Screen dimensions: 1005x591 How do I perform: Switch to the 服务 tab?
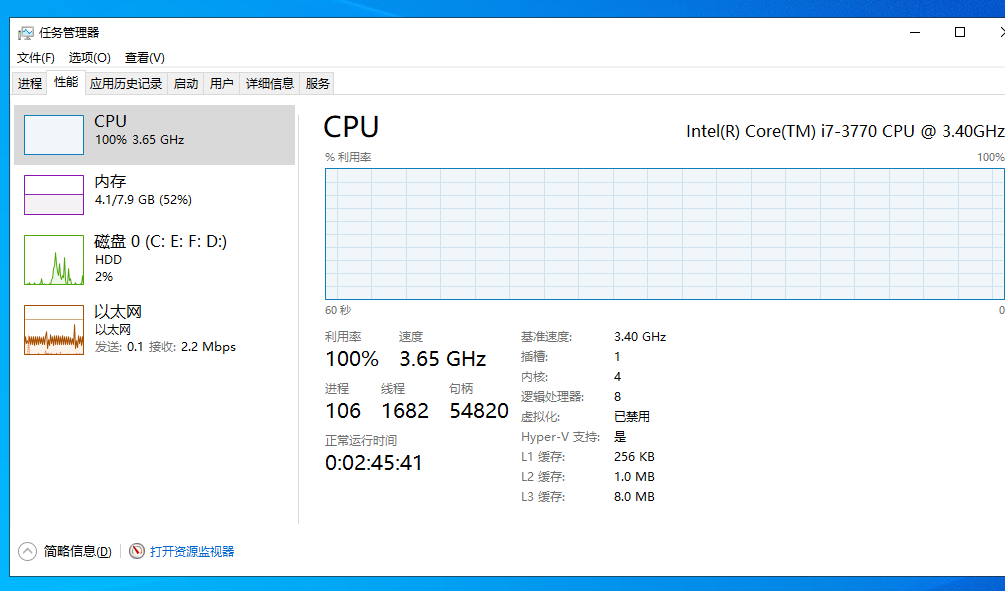pos(317,84)
